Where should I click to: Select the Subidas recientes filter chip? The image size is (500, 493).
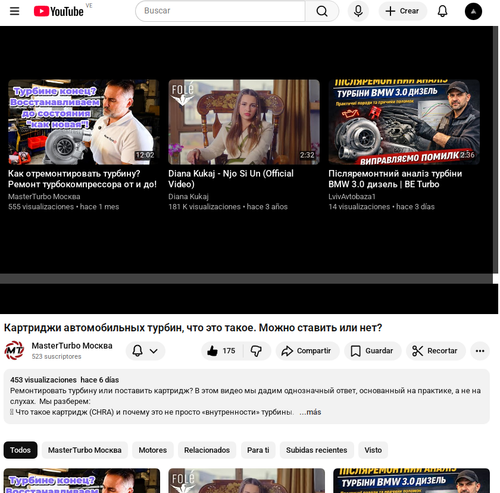tap(317, 450)
